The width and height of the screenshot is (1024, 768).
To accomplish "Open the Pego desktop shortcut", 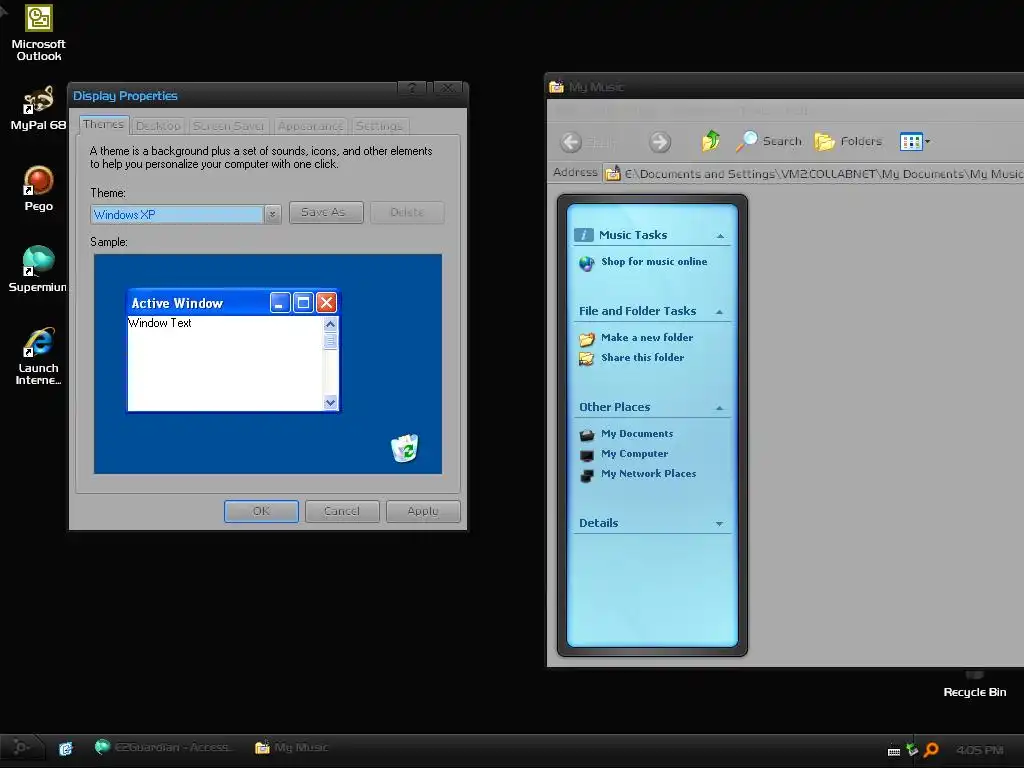I will pyautogui.click(x=39, y=189).
